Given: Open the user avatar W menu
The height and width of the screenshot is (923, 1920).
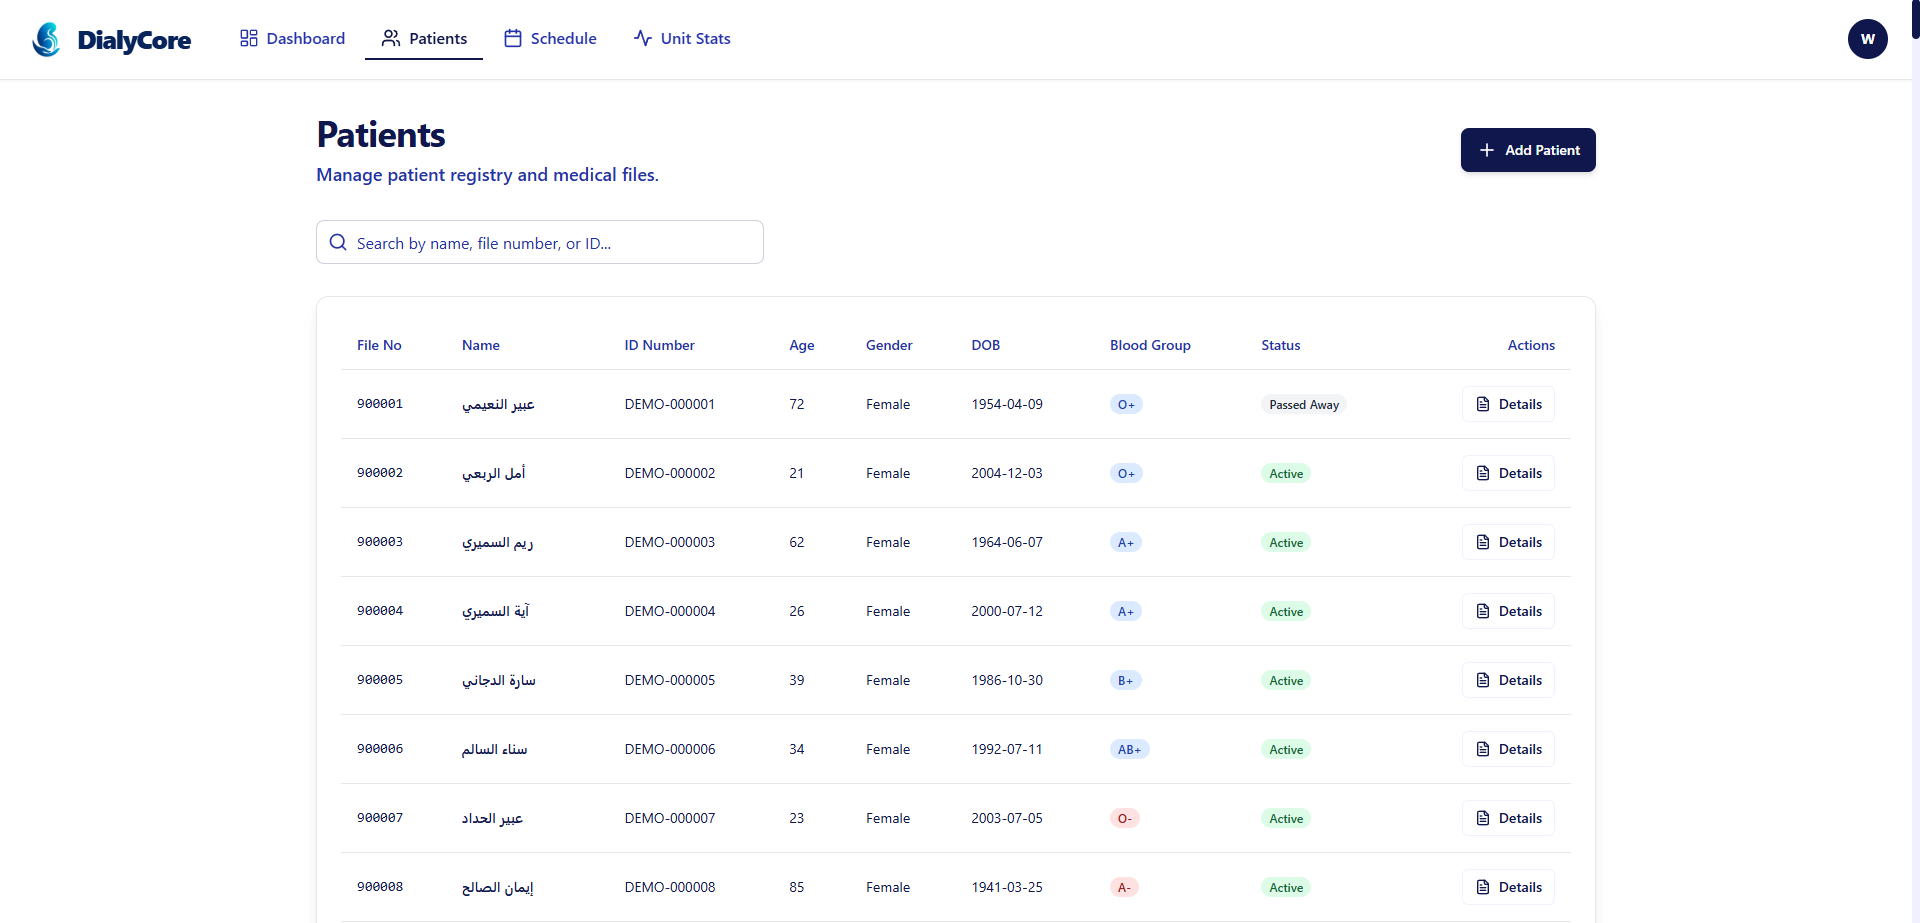Looking at the screenshot, I should point(1867,39).
